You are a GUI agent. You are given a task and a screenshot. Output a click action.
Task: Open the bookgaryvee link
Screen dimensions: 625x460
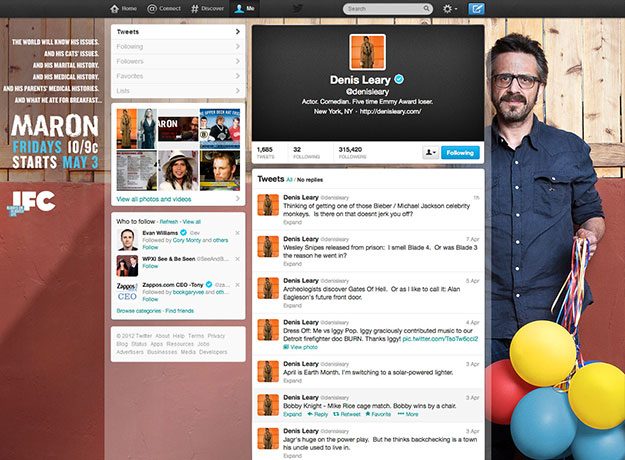click(188, 292)
